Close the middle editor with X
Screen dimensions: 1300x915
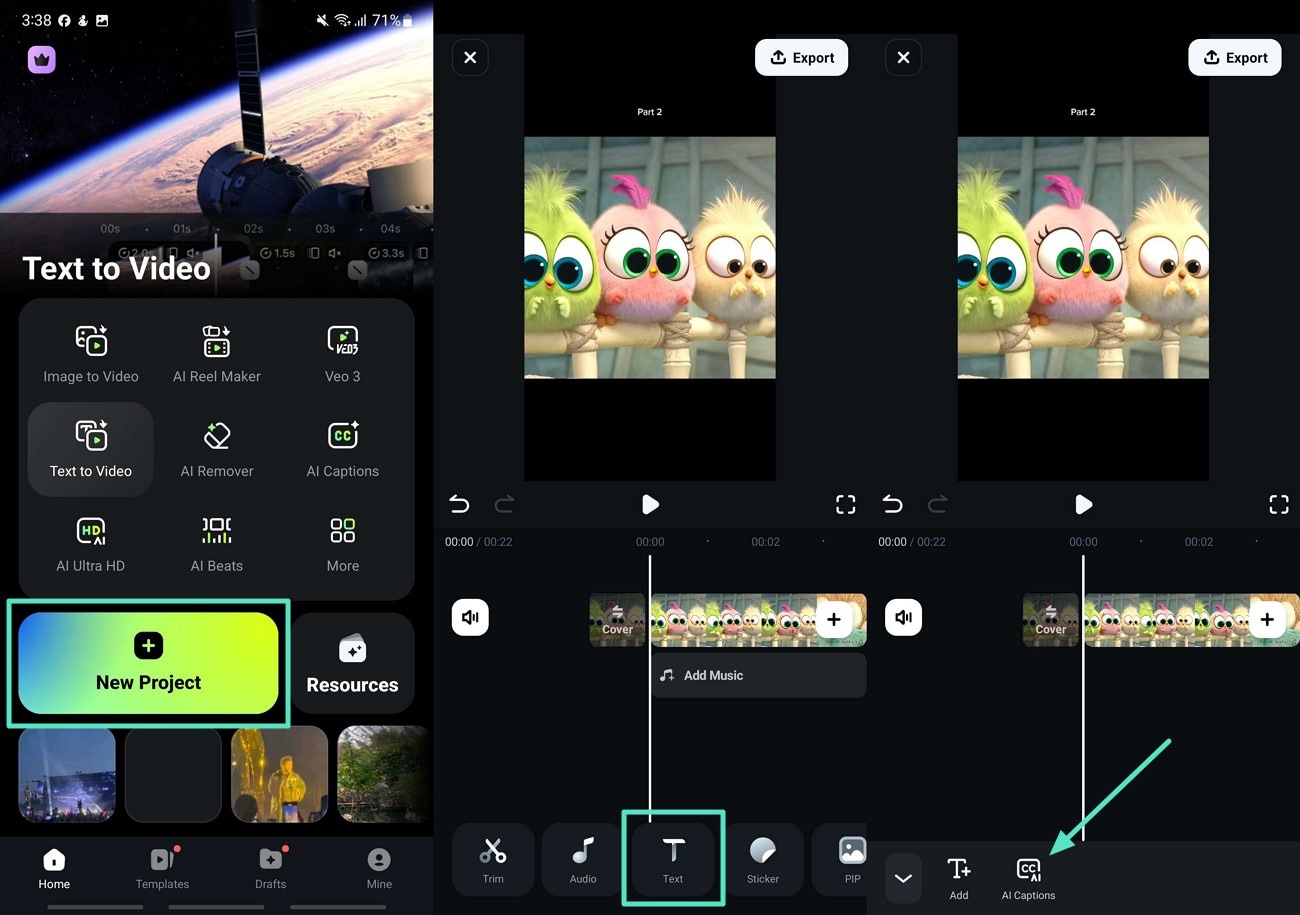click(470, 58)
